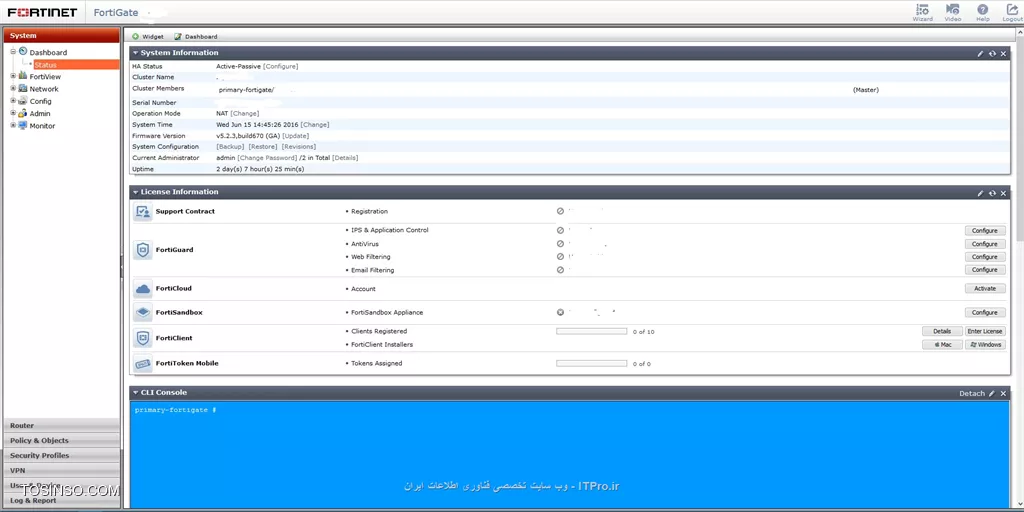
Task: Open the Video tutorials icon
Action: 952,12
